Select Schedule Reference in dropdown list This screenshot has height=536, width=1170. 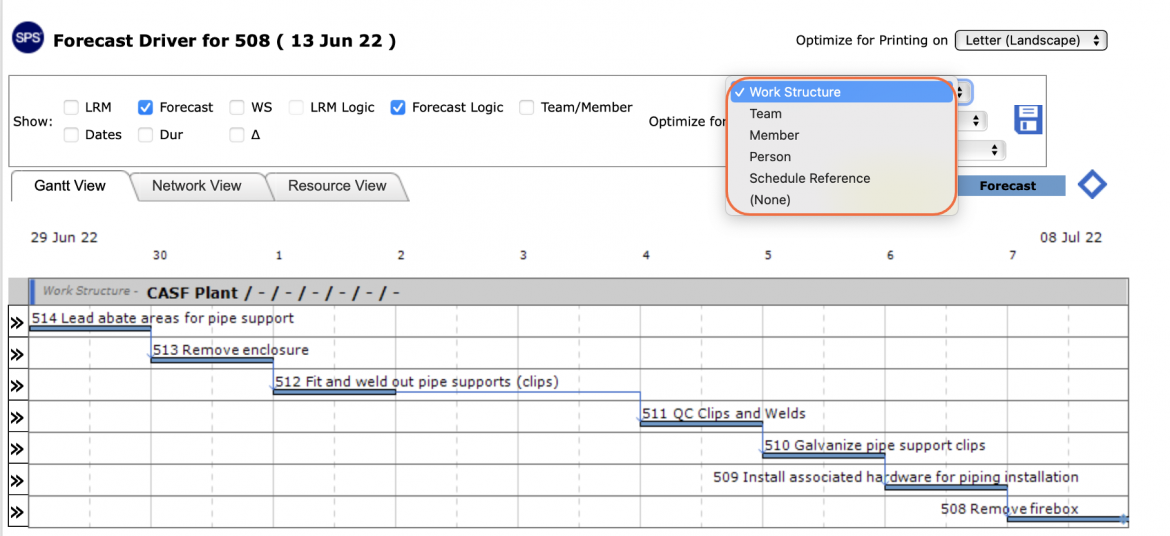(840, 178)
